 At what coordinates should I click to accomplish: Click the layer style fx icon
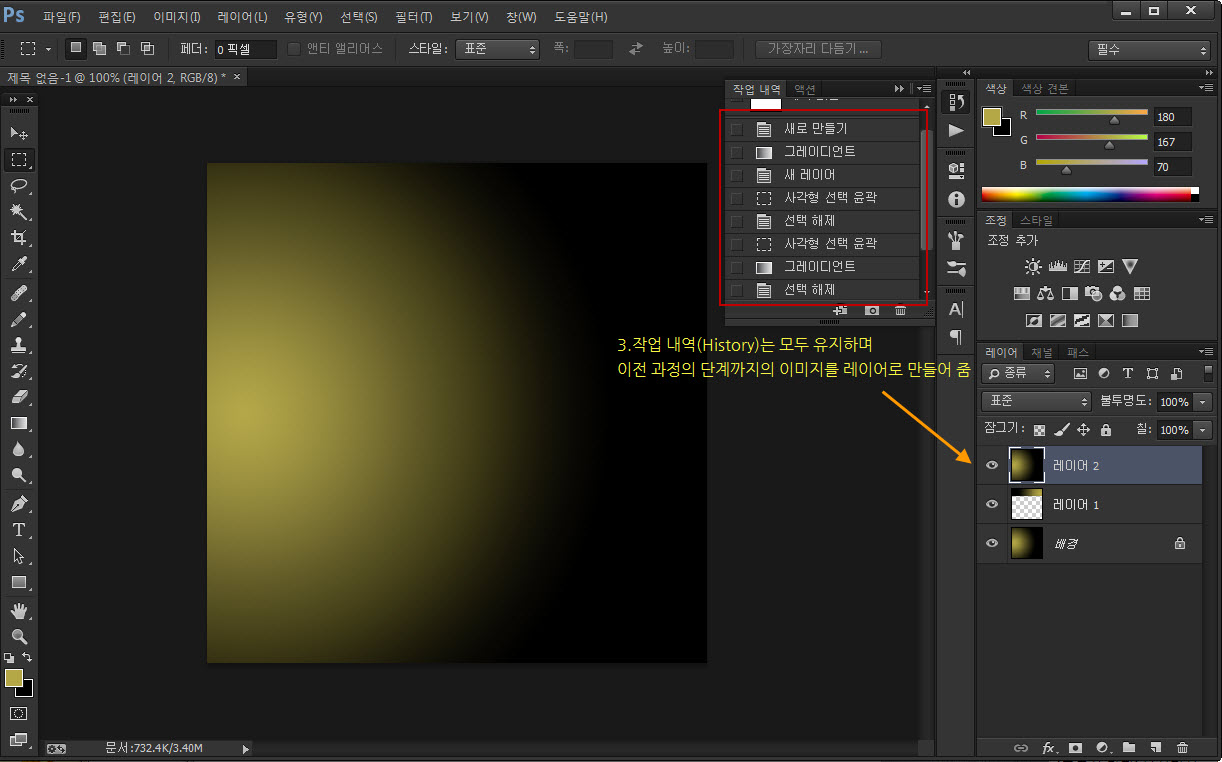click(1049, 747)
